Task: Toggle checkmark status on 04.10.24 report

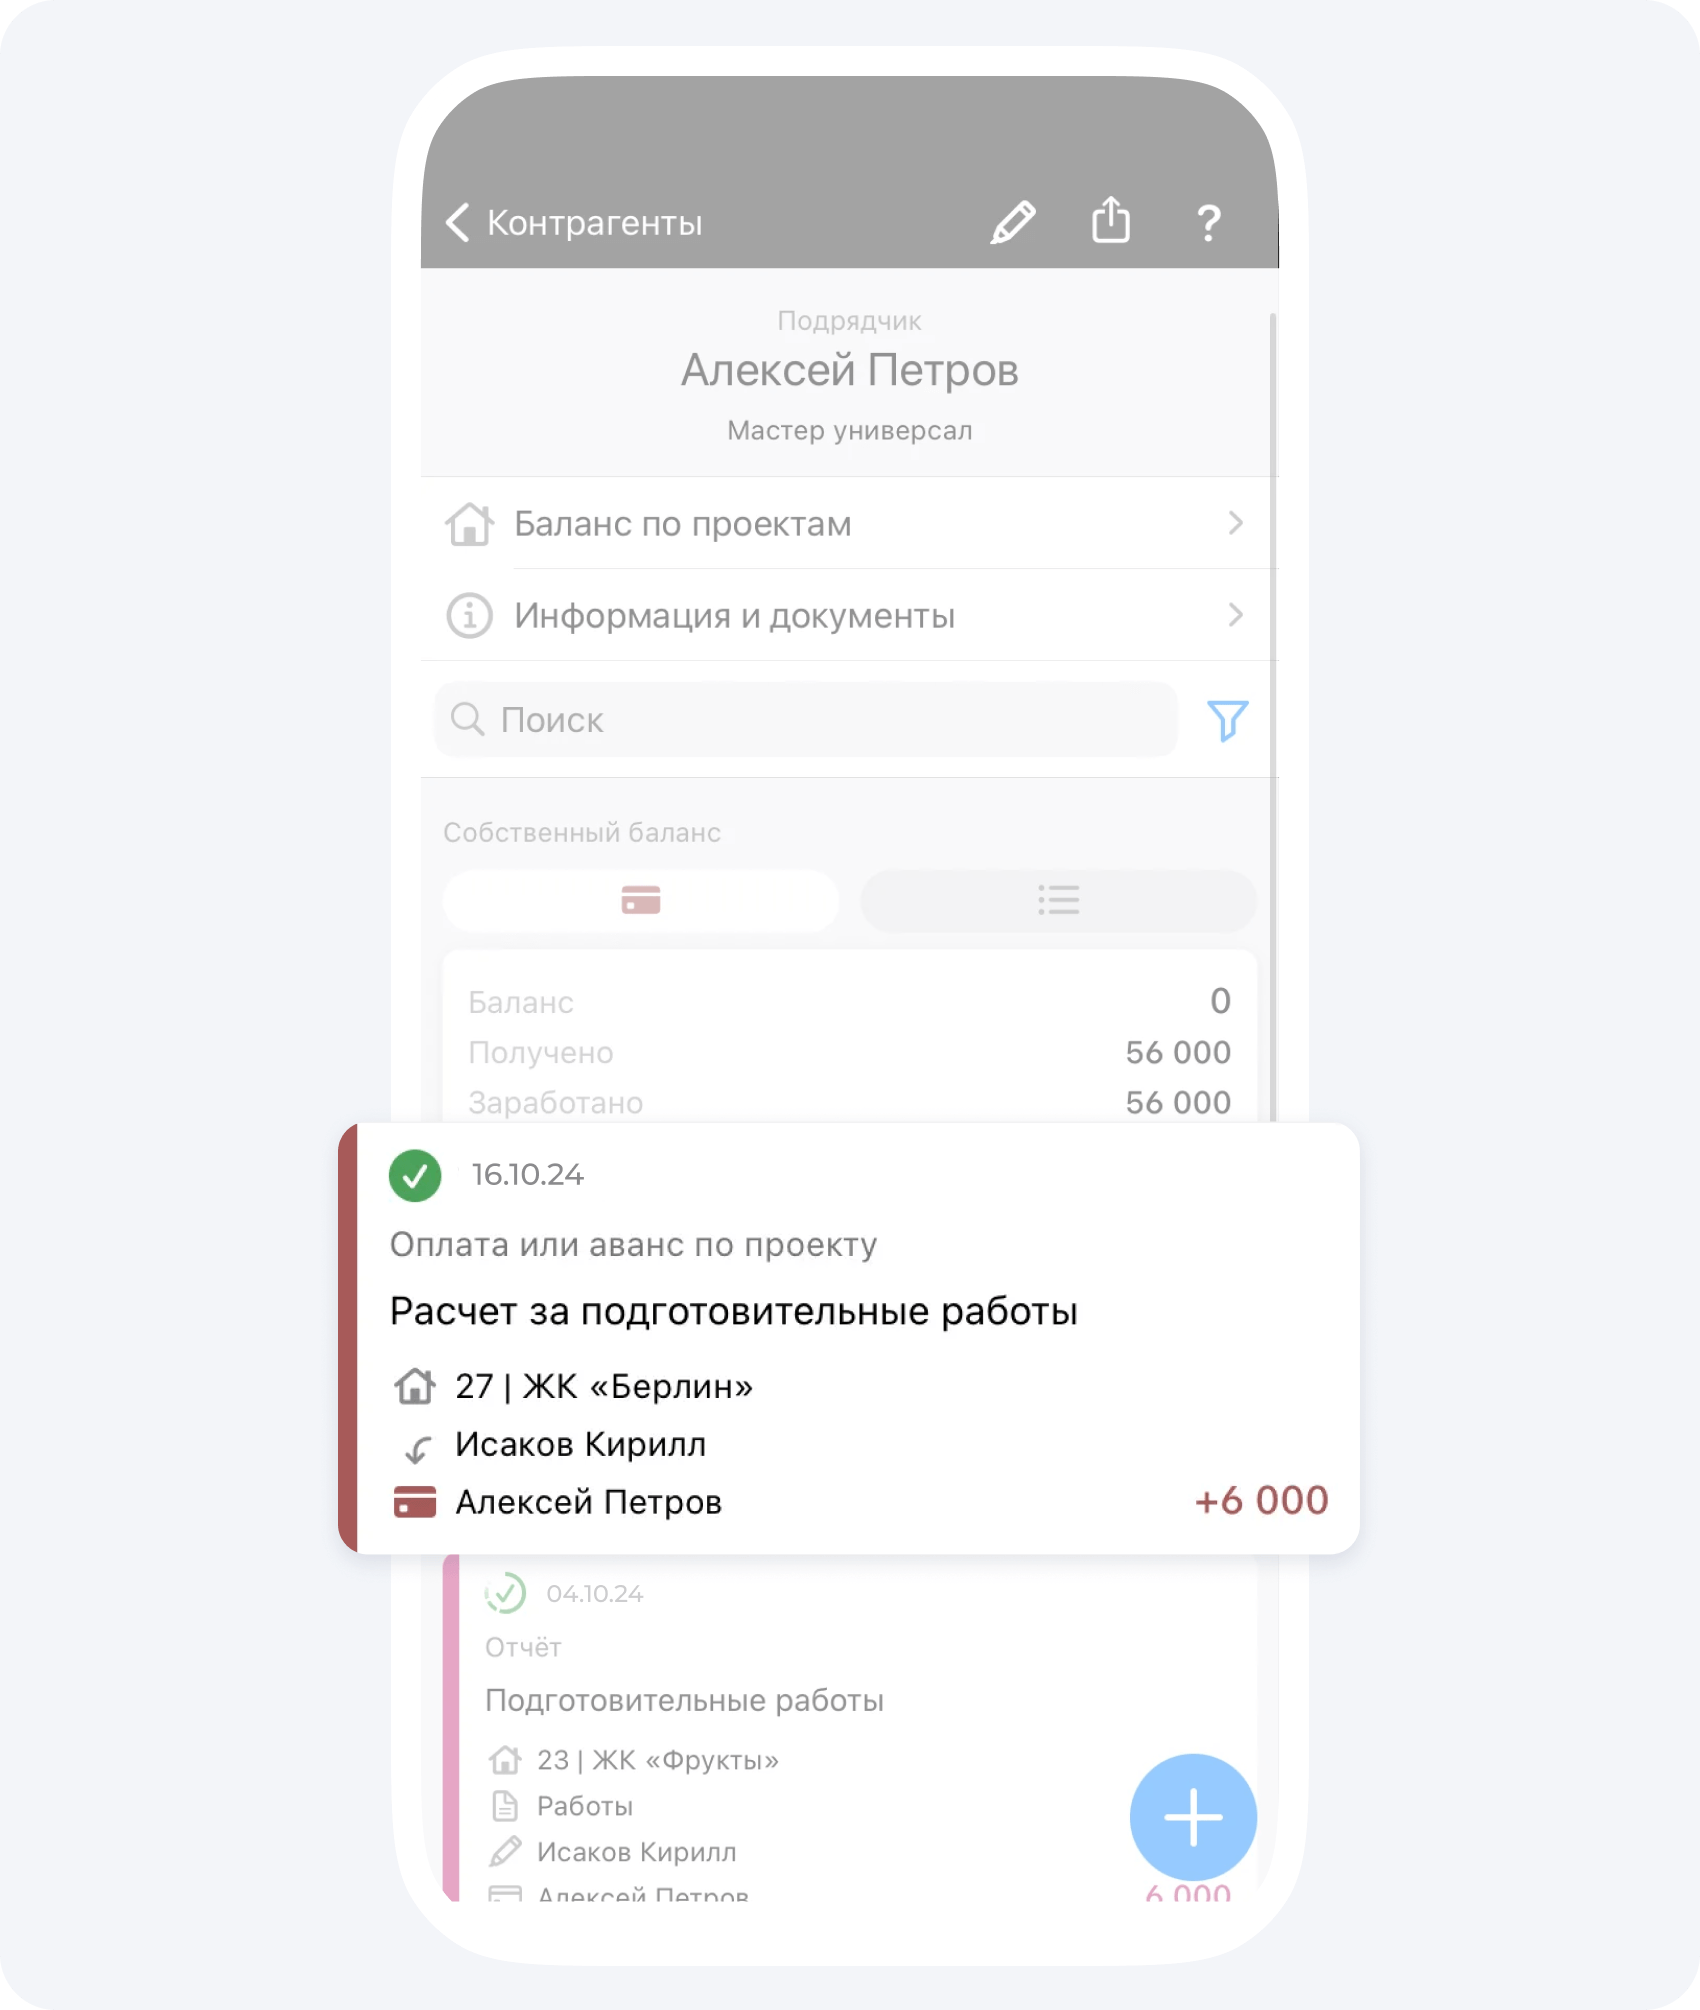Action: tap(505, 1593)
